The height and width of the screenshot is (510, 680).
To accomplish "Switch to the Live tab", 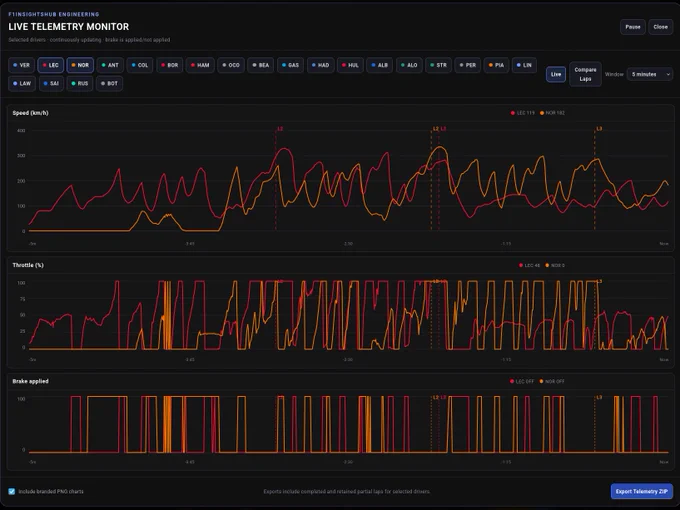I will point(556,74).
